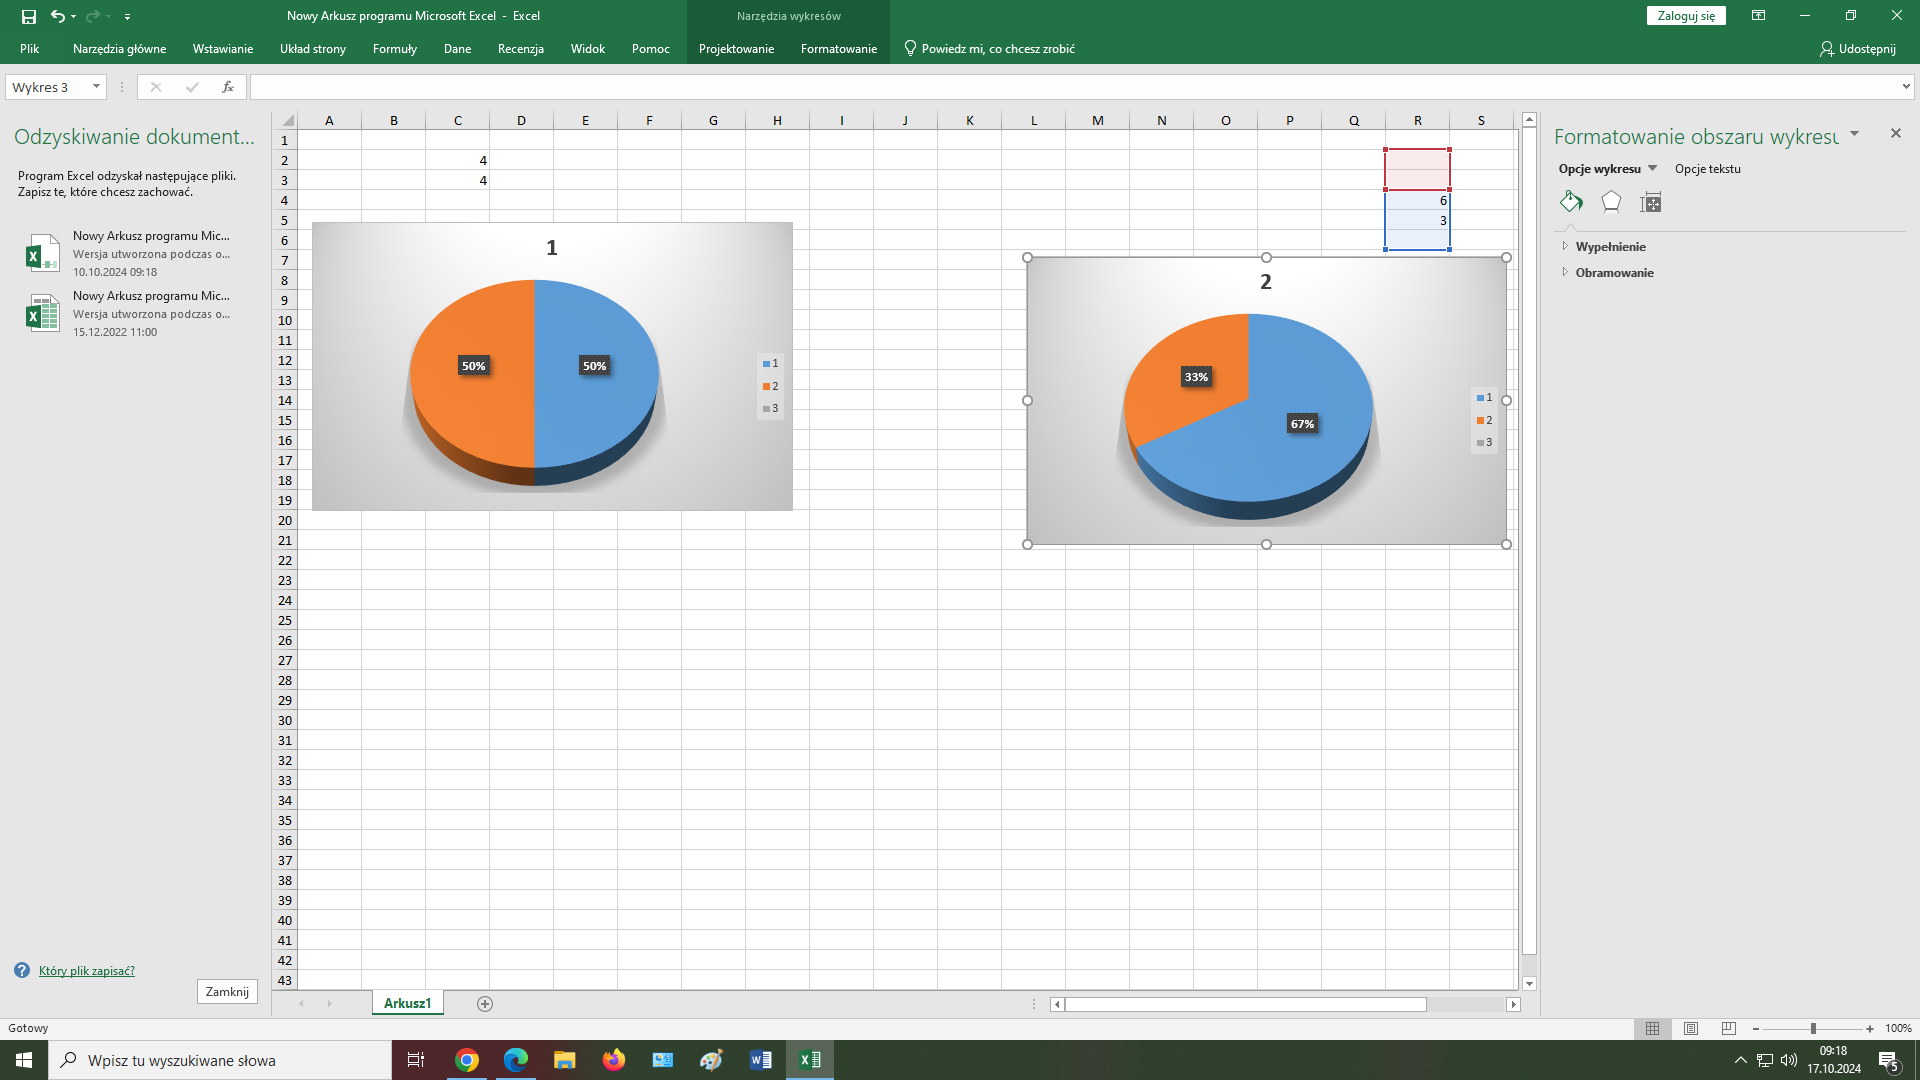Open the Który plik zapisać? link
1920x1080 pixels.
[x=86, y=971]
